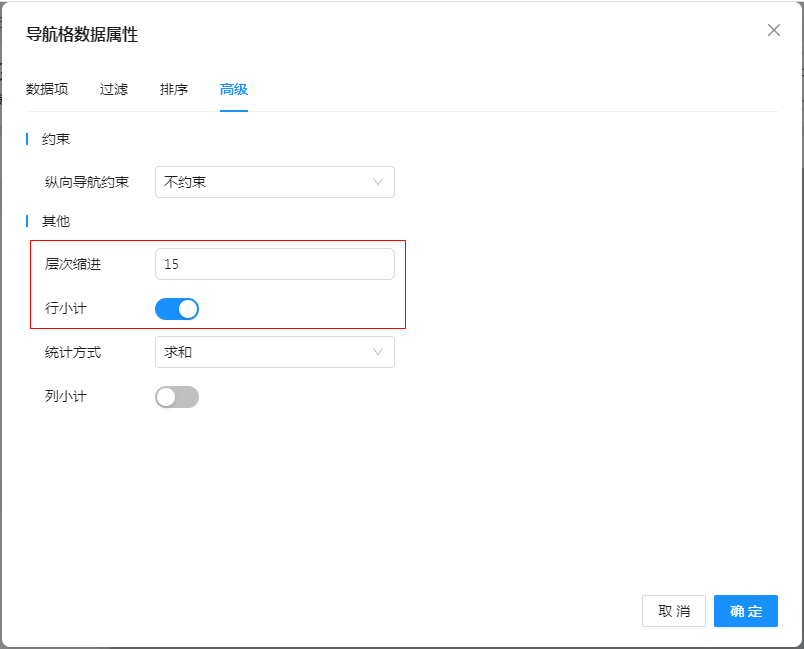The width and height of the screenshot is (804, 649).
Task: Confirm with the 确定 button
Action: (x=745, y=611)
